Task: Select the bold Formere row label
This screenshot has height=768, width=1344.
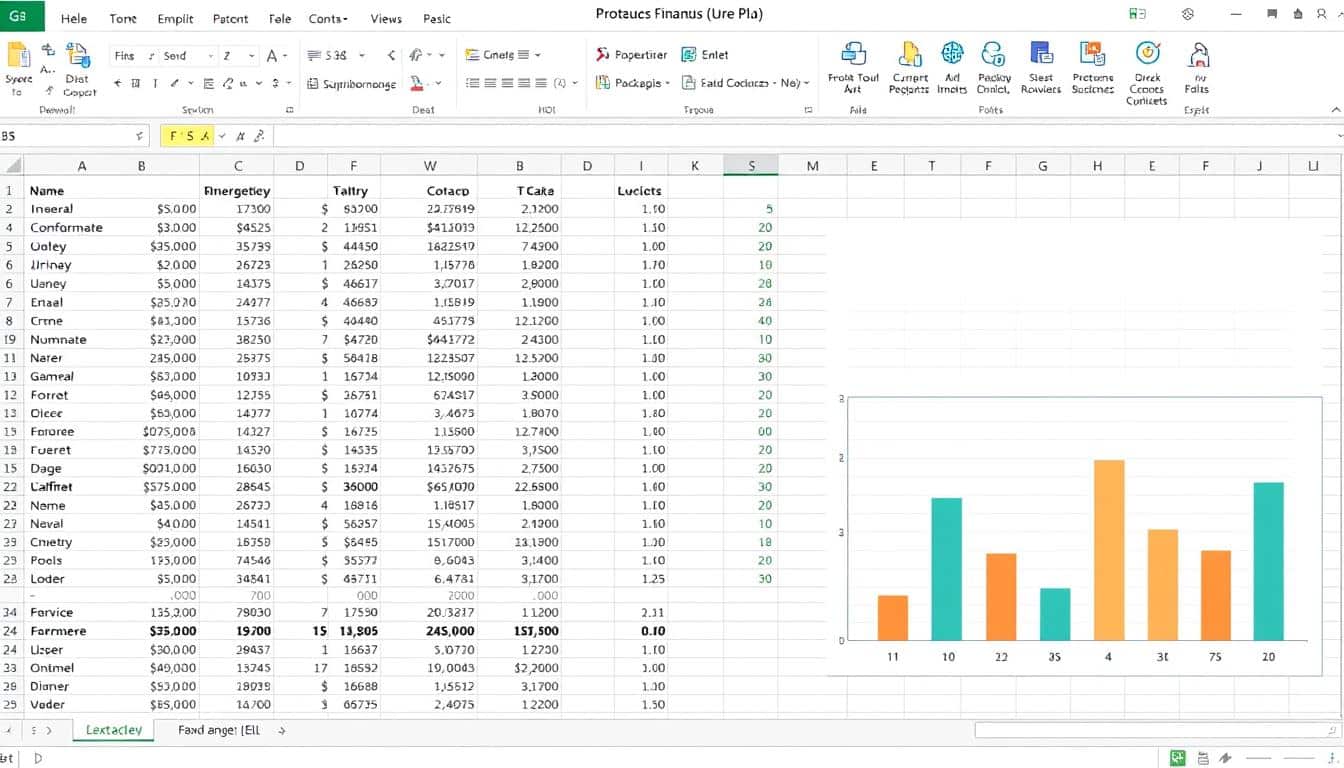Action: (x=58, y=631)
